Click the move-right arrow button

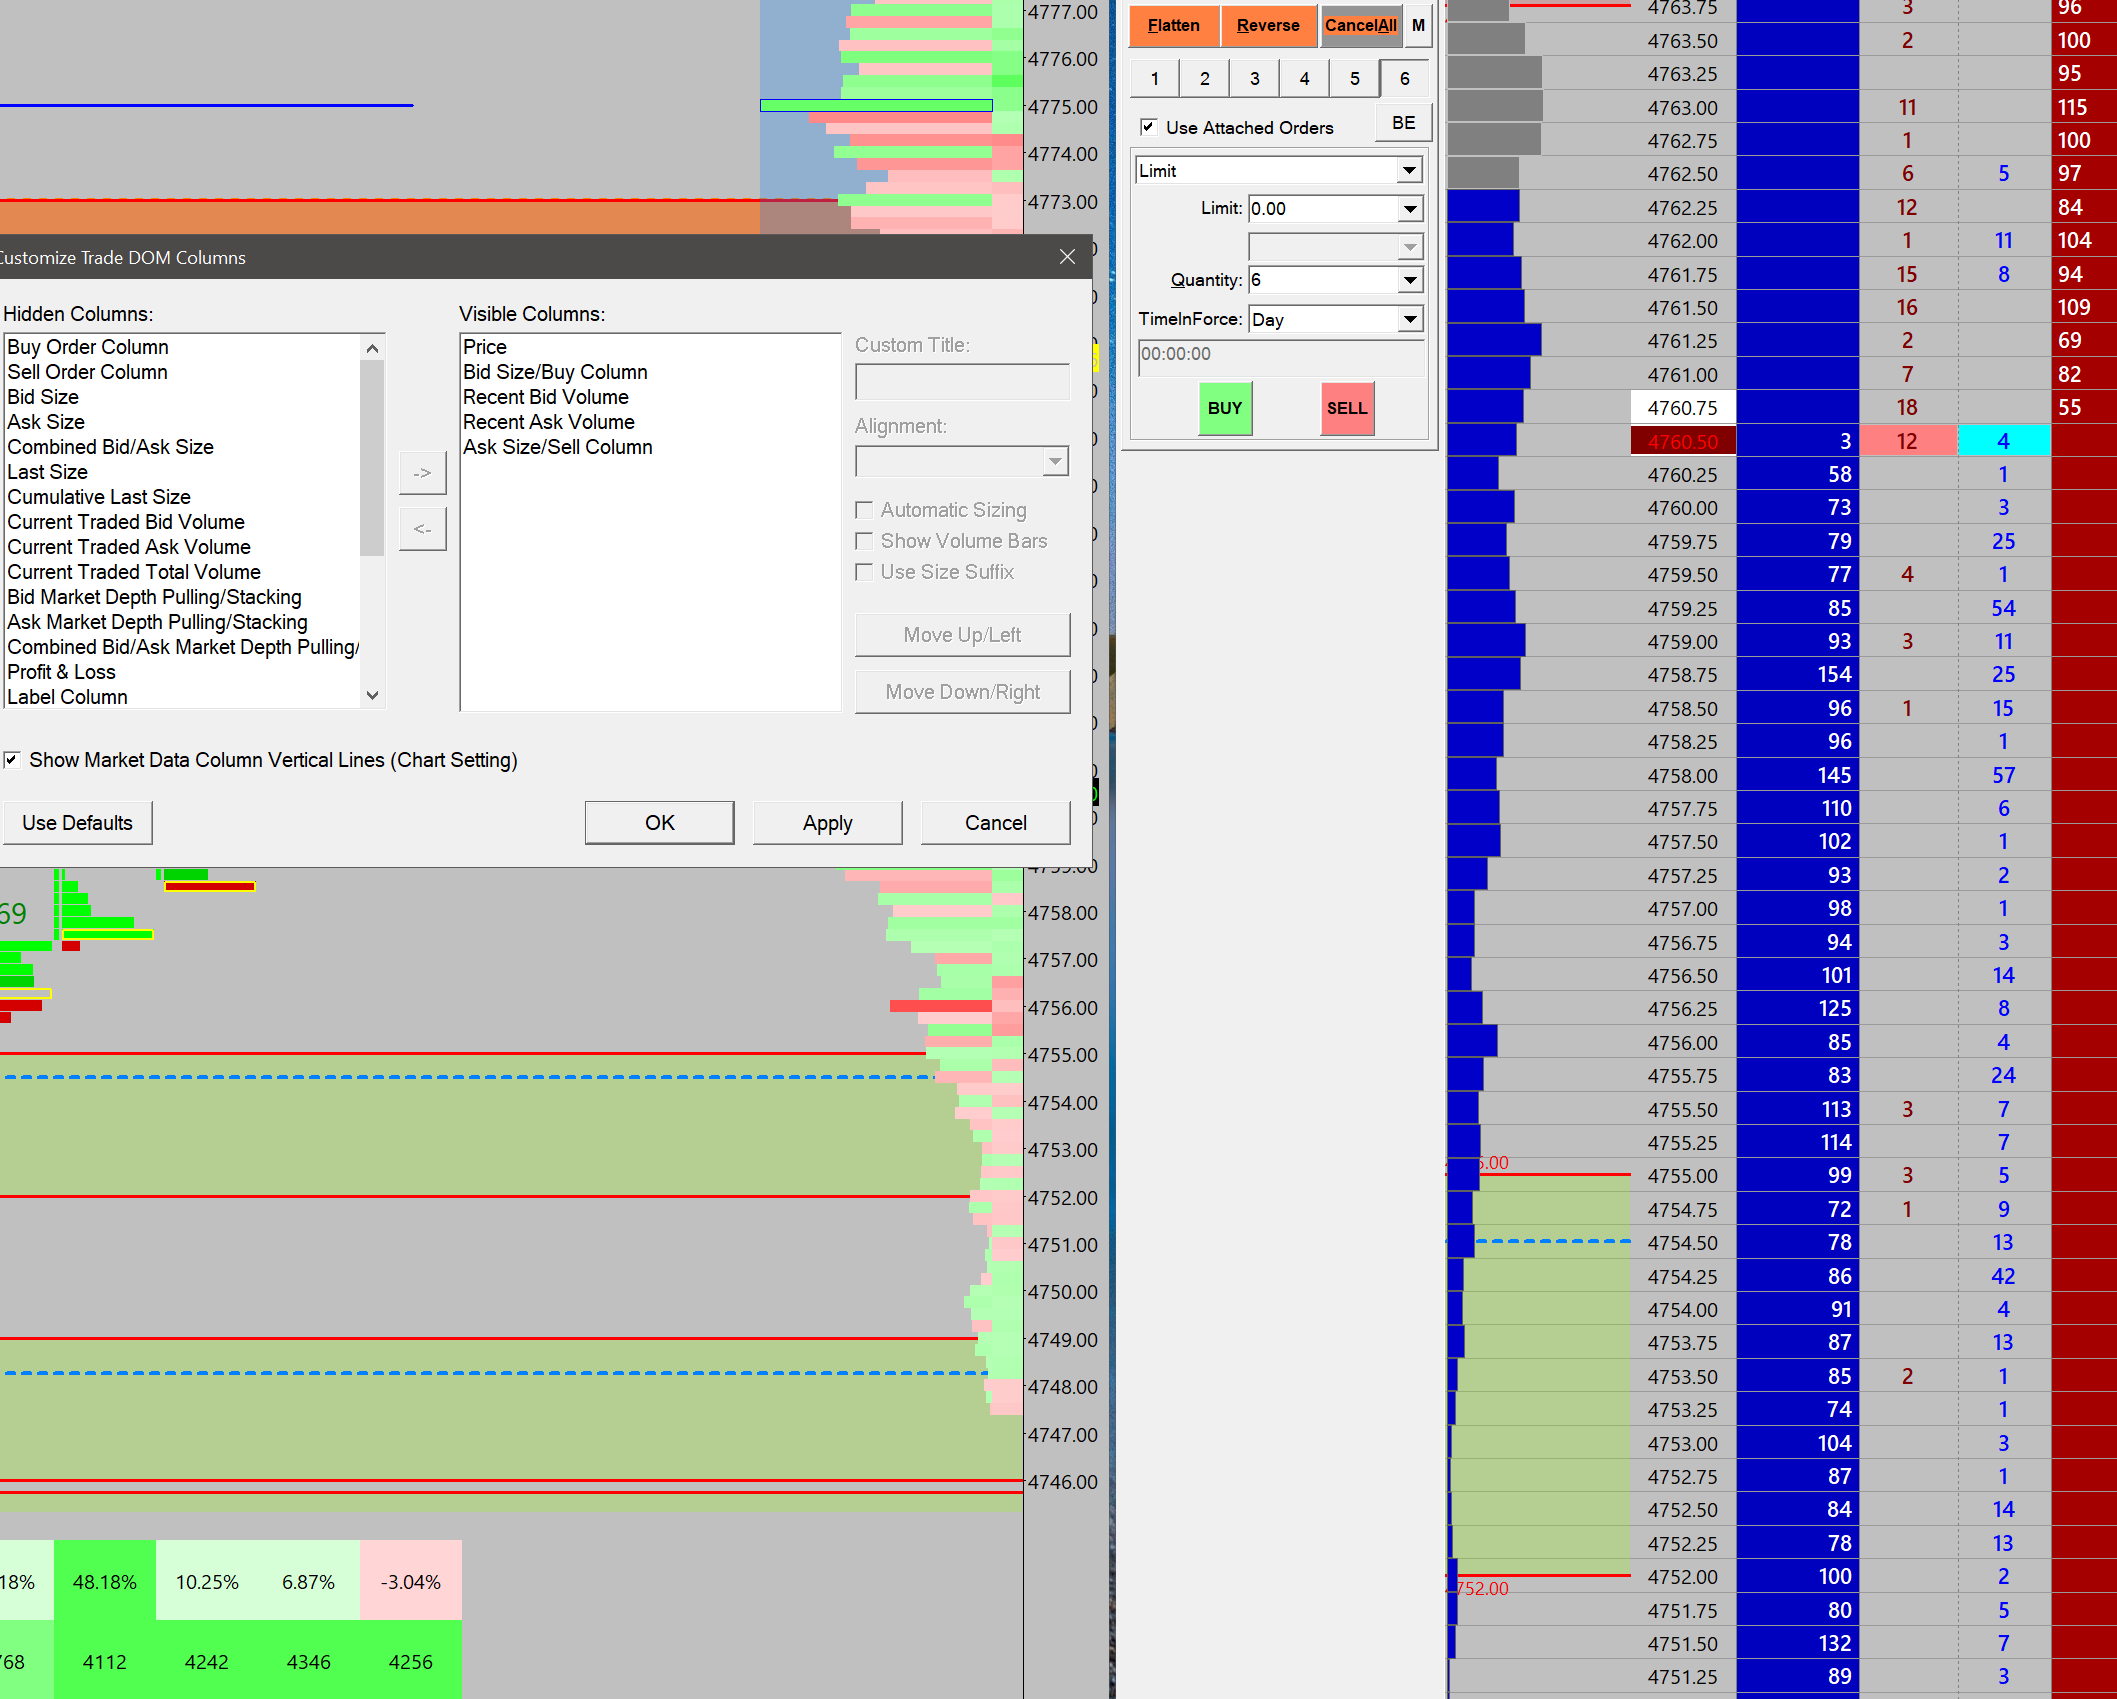[x=422, y=473]
